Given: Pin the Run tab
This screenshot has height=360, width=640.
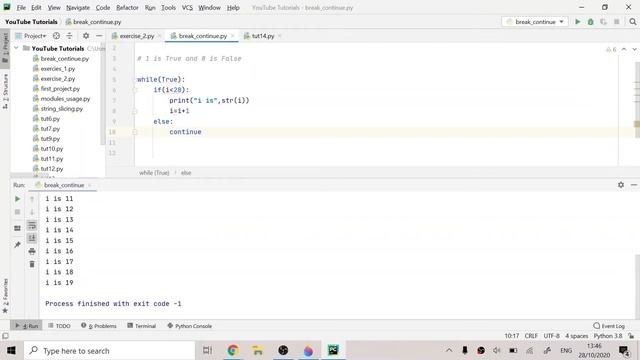Looking at the screenshot, I should point(18,244).
